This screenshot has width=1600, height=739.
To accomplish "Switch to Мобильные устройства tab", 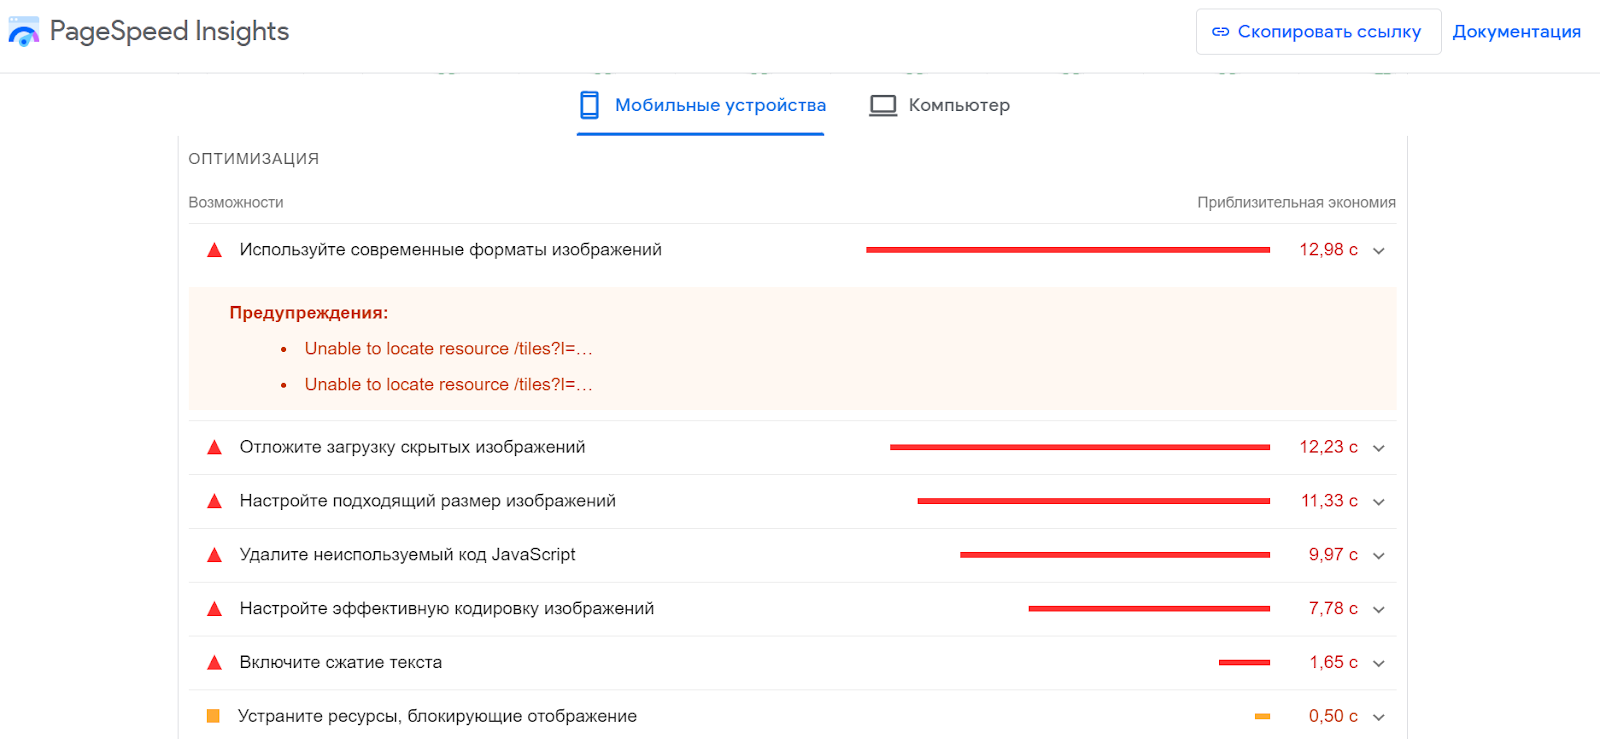I will coord(702,105).
